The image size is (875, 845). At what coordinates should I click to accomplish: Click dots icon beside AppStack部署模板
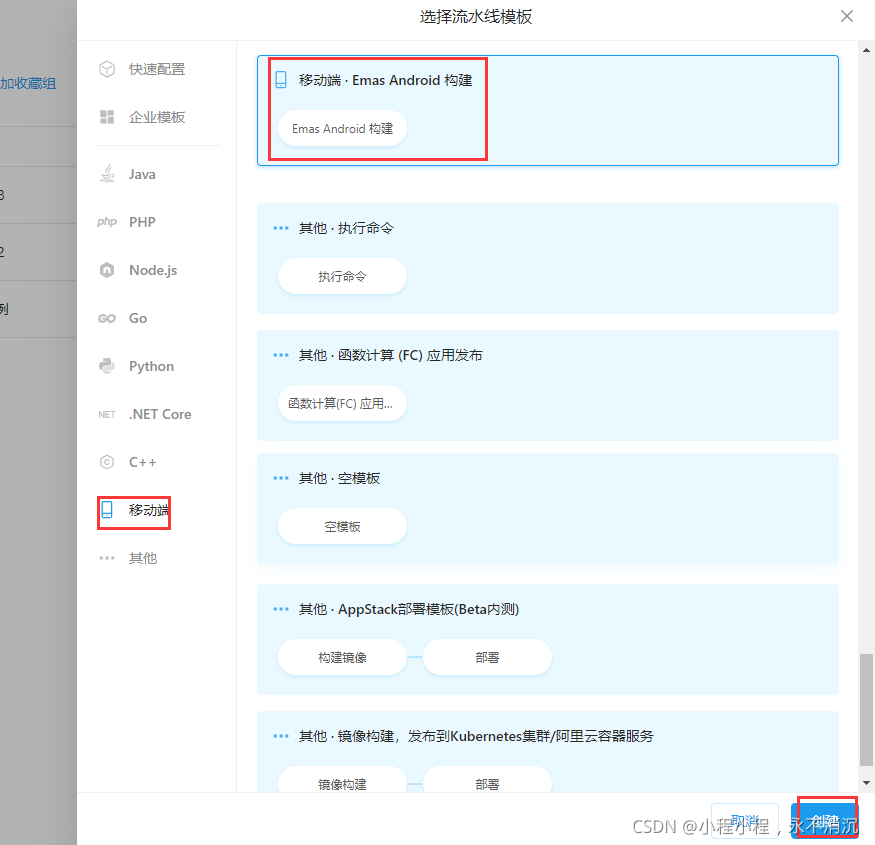pyautogui.click(x=281, y=609)
